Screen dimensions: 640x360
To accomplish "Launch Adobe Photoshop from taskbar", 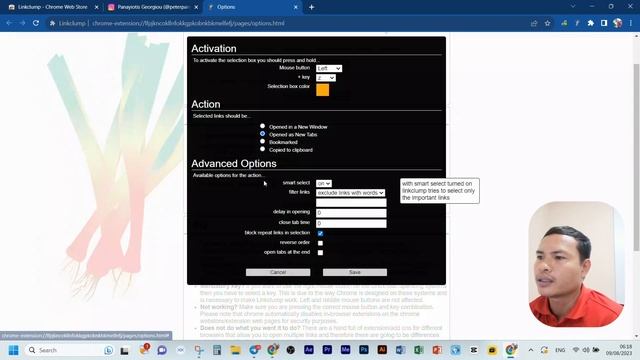I will [x=364, y=350].
